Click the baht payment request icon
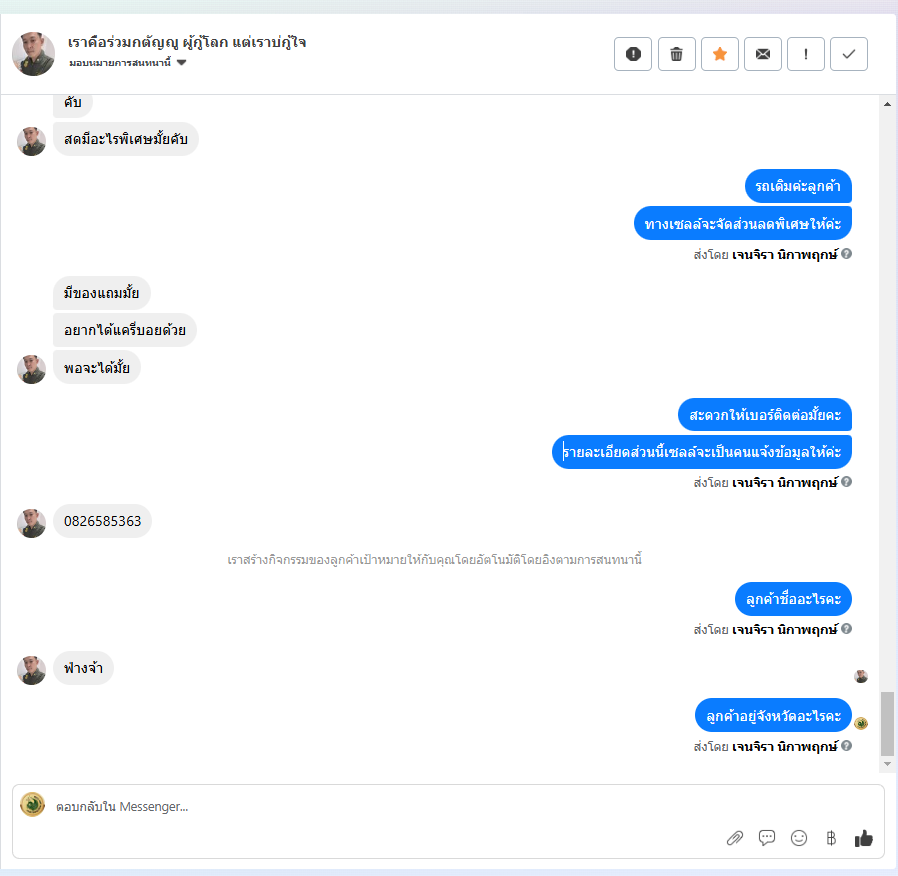Viewport: 898px width, 876px height. 831,838
